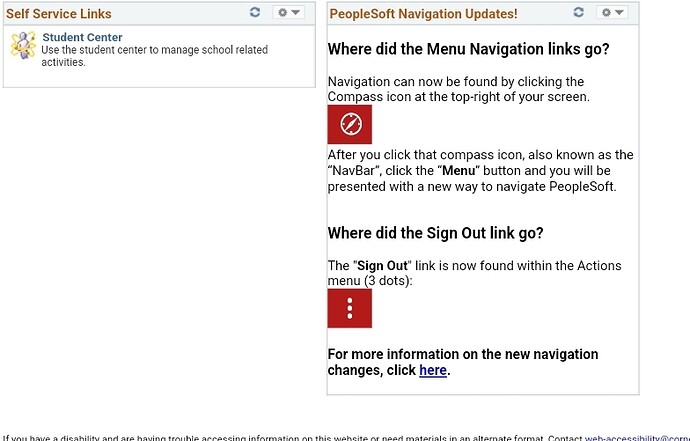Open the Student Center link
The width and height of the screenshot is (690, 441).
pos(82,37)
